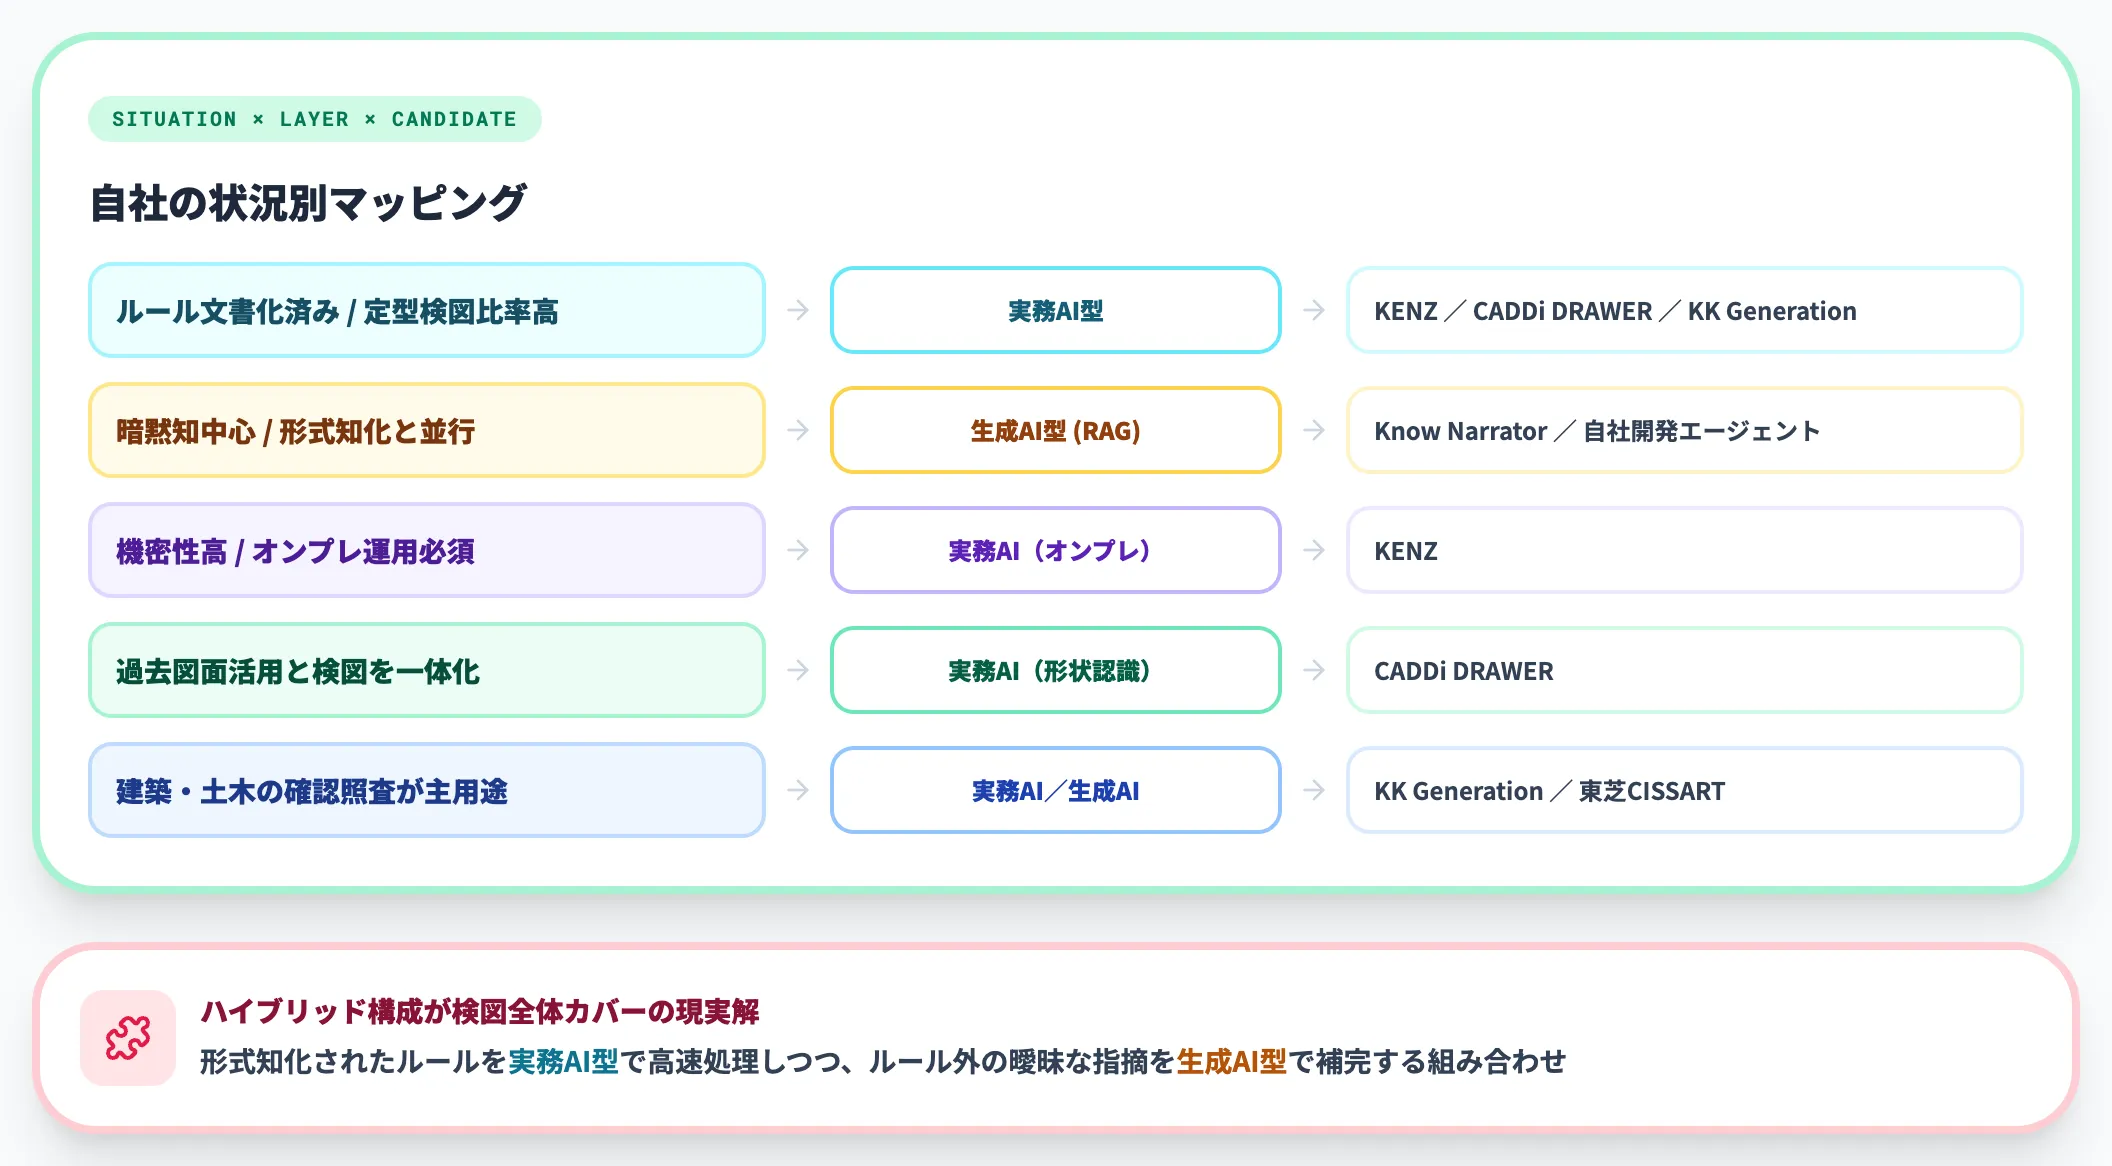The image size is (2112, 1166).
Task: Select the 機密性高 / オンプレ運用必須 box
Action: point(427,550)
